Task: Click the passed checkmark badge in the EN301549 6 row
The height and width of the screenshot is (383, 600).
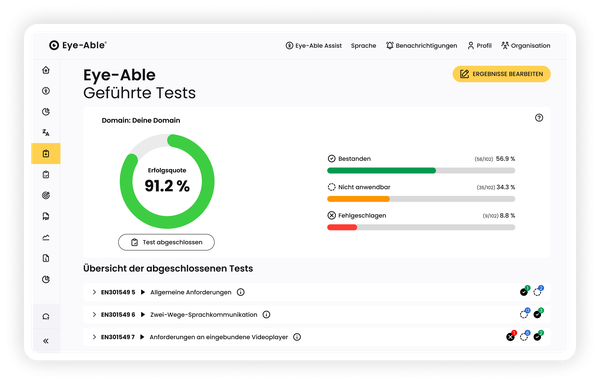Action: [x=538, y=313]
